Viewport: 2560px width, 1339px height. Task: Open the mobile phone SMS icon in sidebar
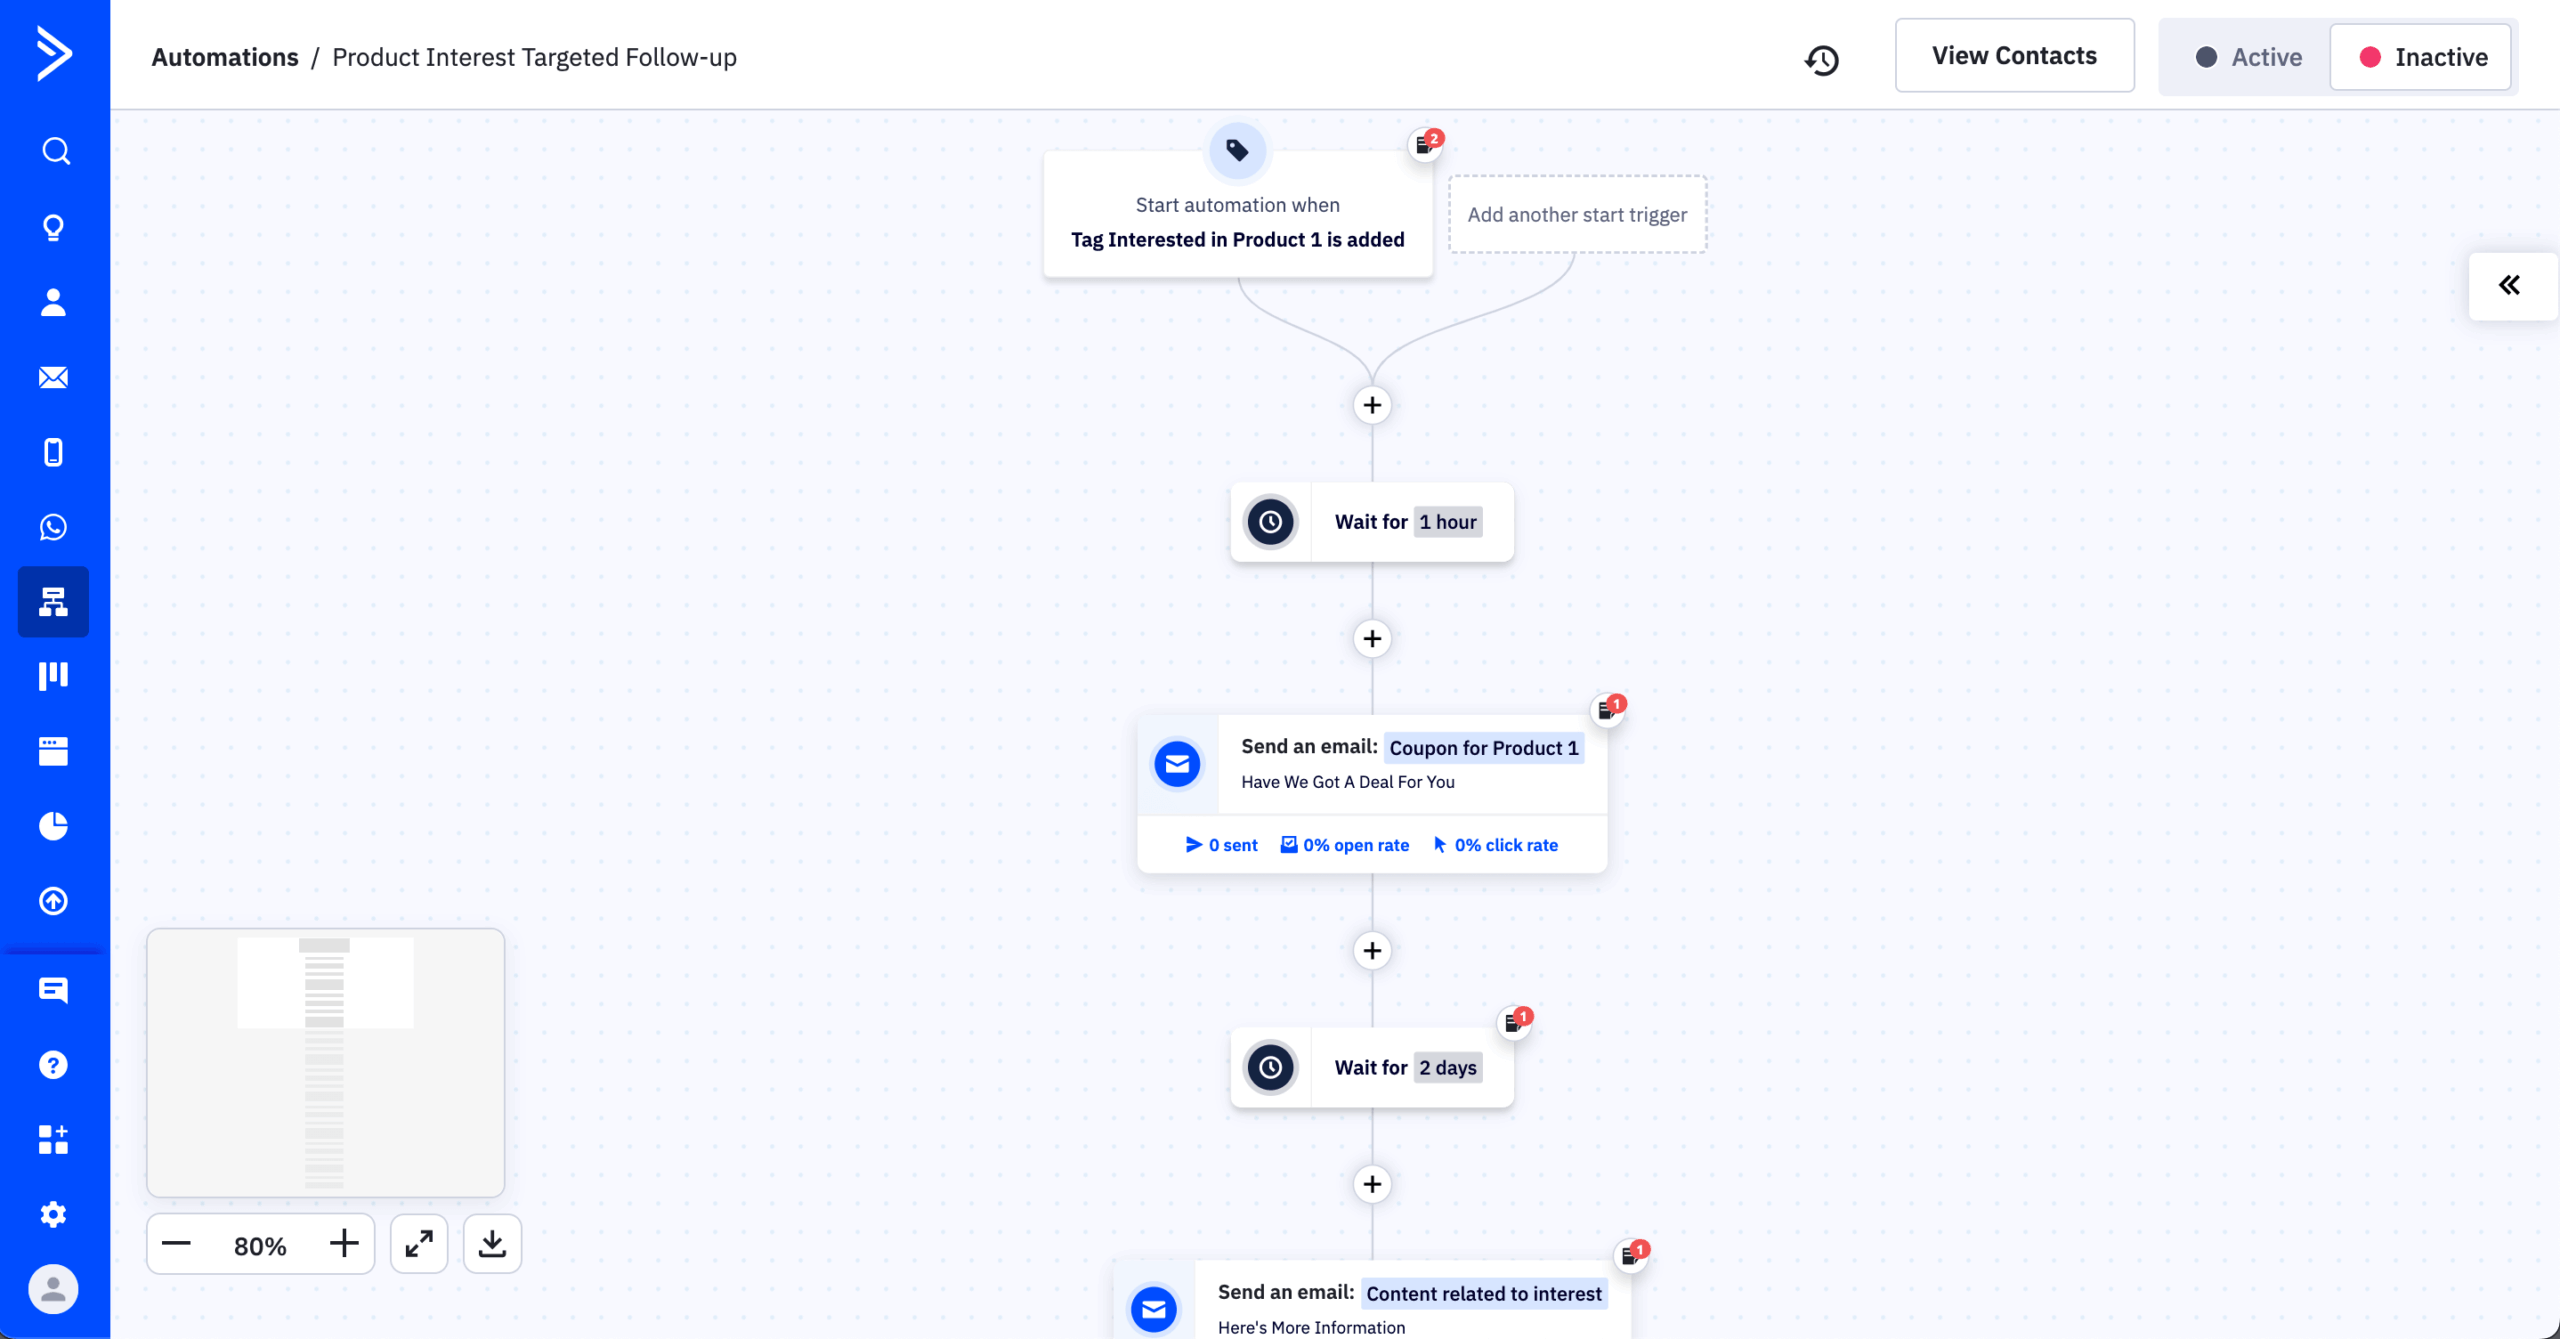click(54, 452)
